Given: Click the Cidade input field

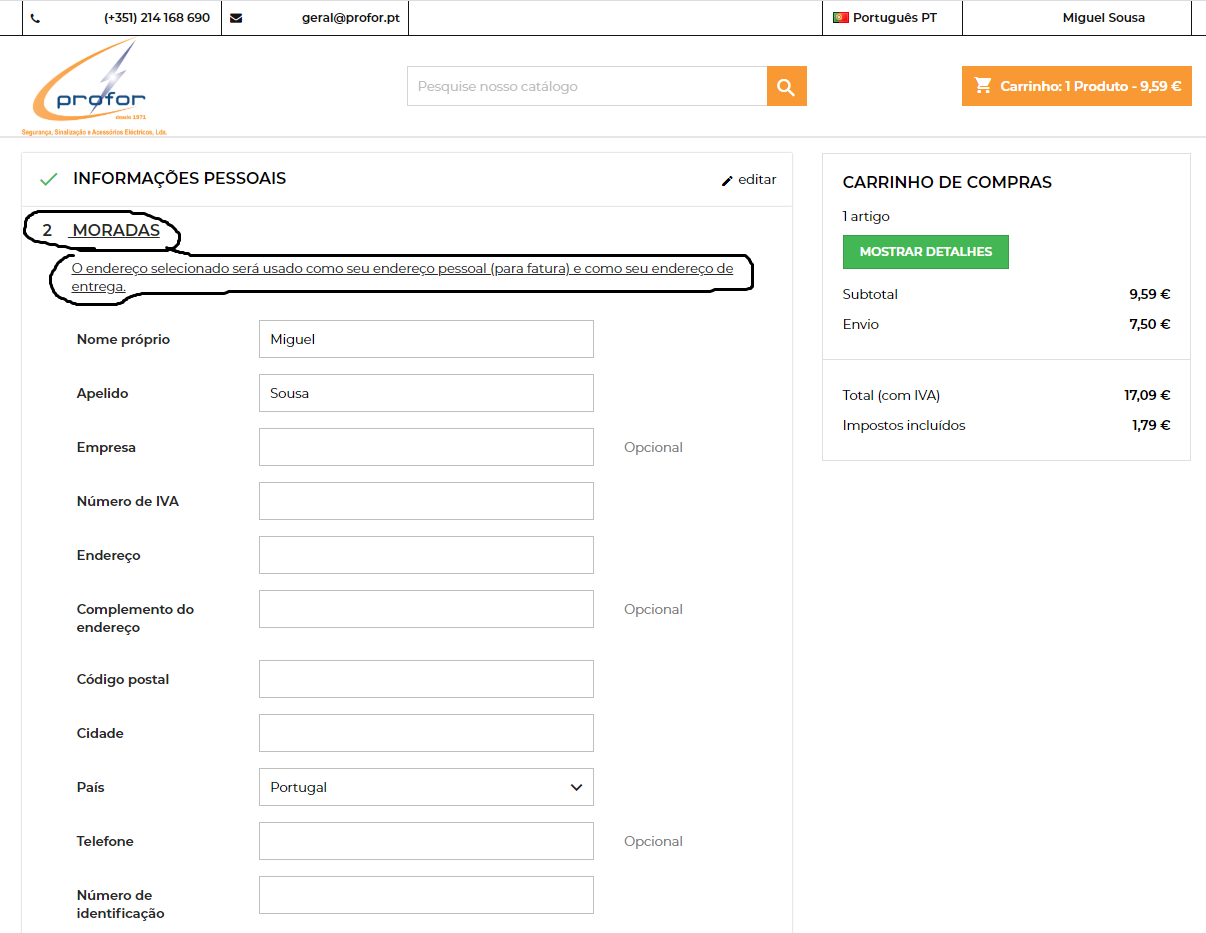Looking at the screenshot, I should coord(426,733).
